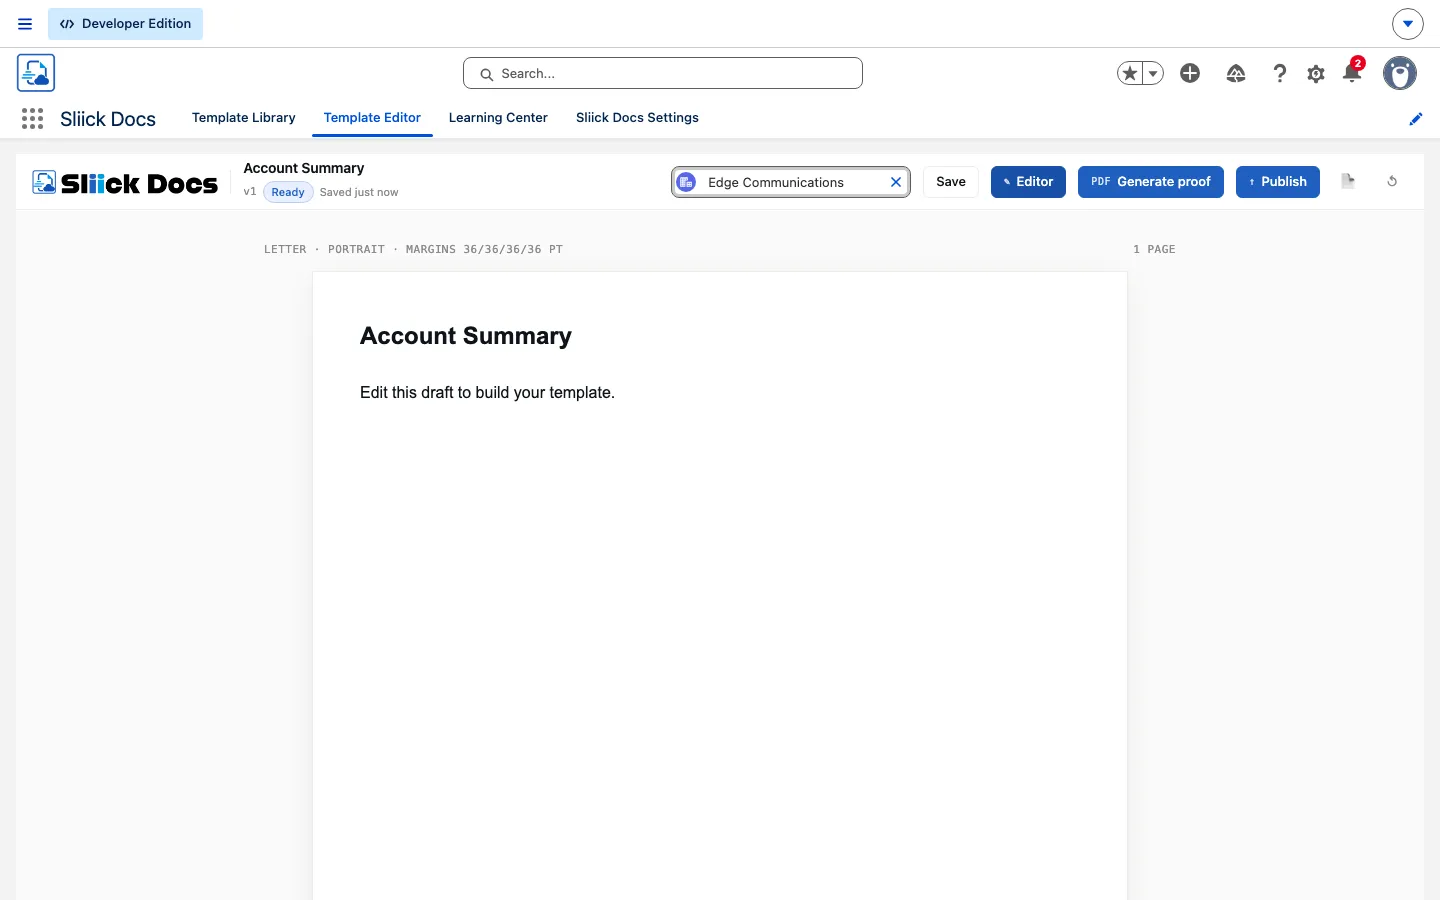Click the Developer Edition badge
The image size is (1440, 900).
126,24
